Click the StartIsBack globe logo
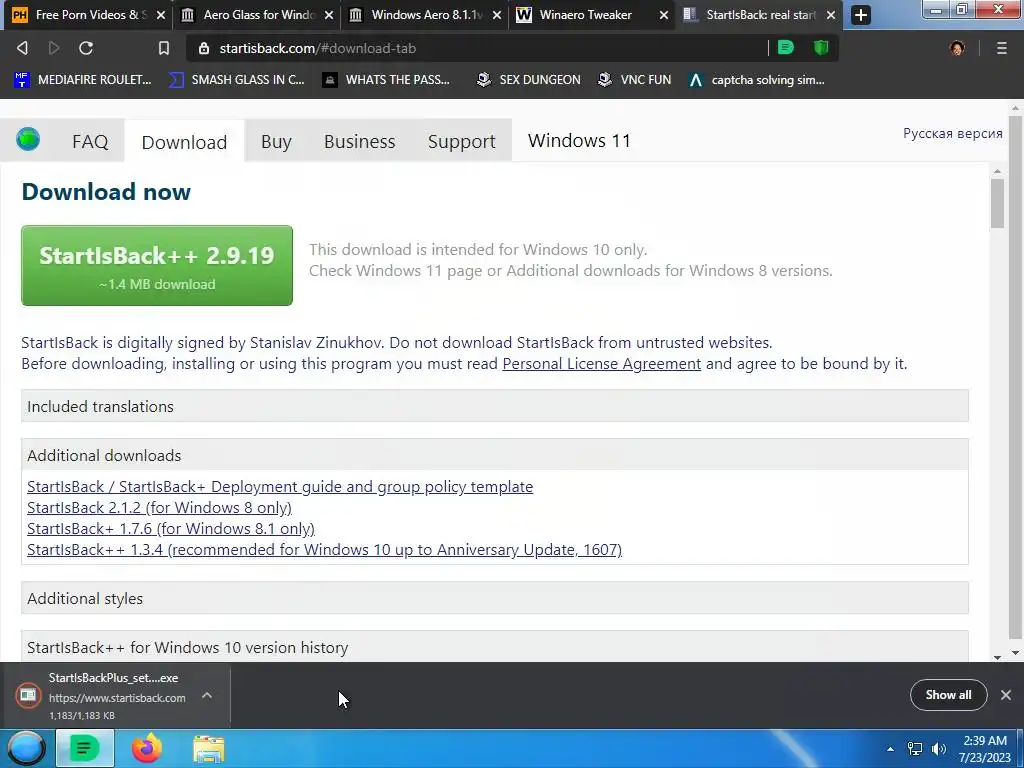 pos(28,139)
